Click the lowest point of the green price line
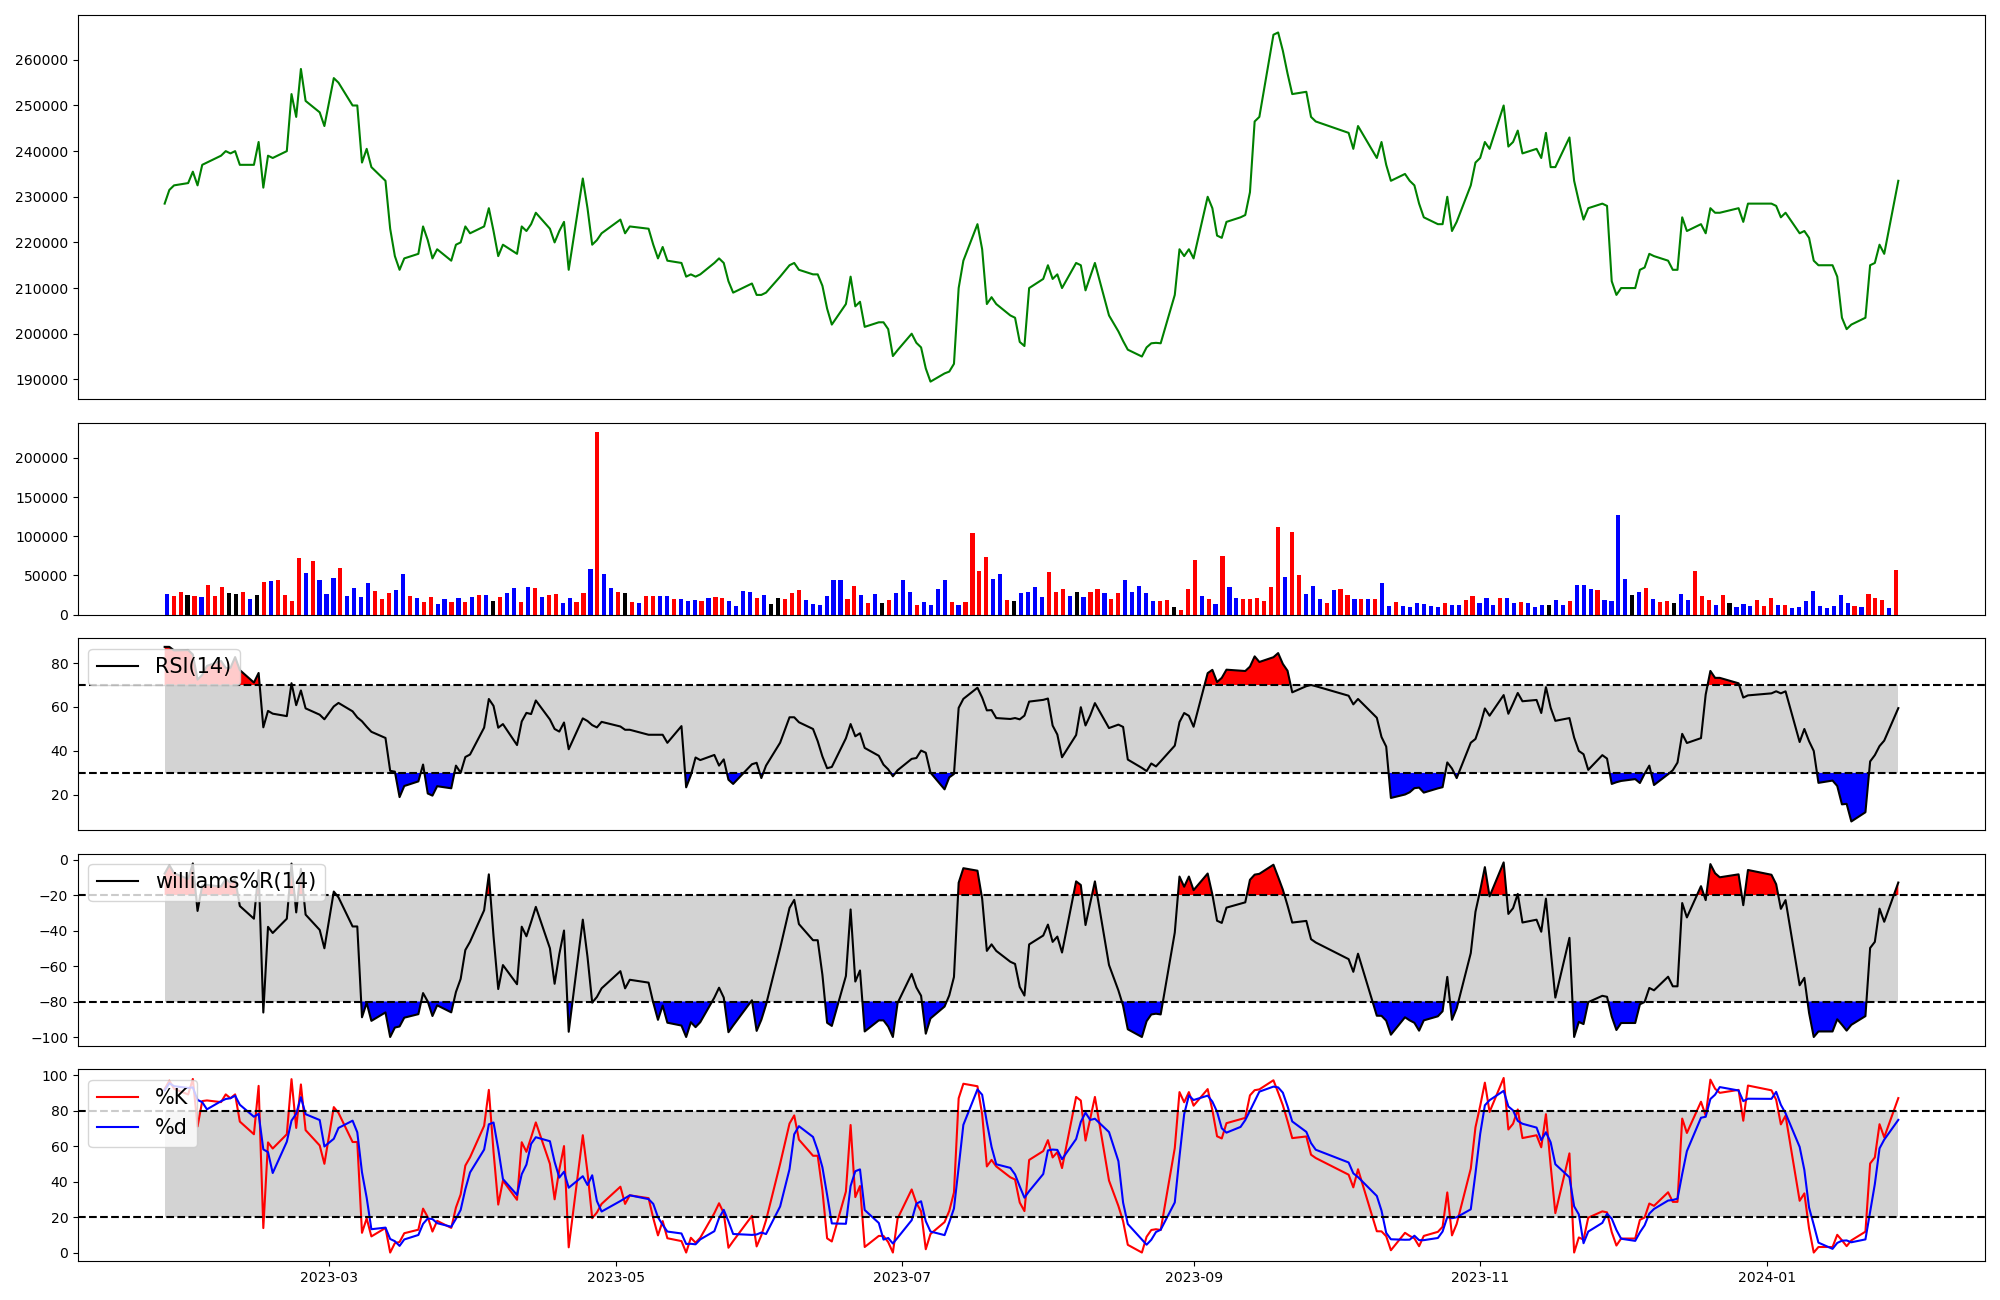This screenshot has width=2000, height=1300. coord(931,381)
